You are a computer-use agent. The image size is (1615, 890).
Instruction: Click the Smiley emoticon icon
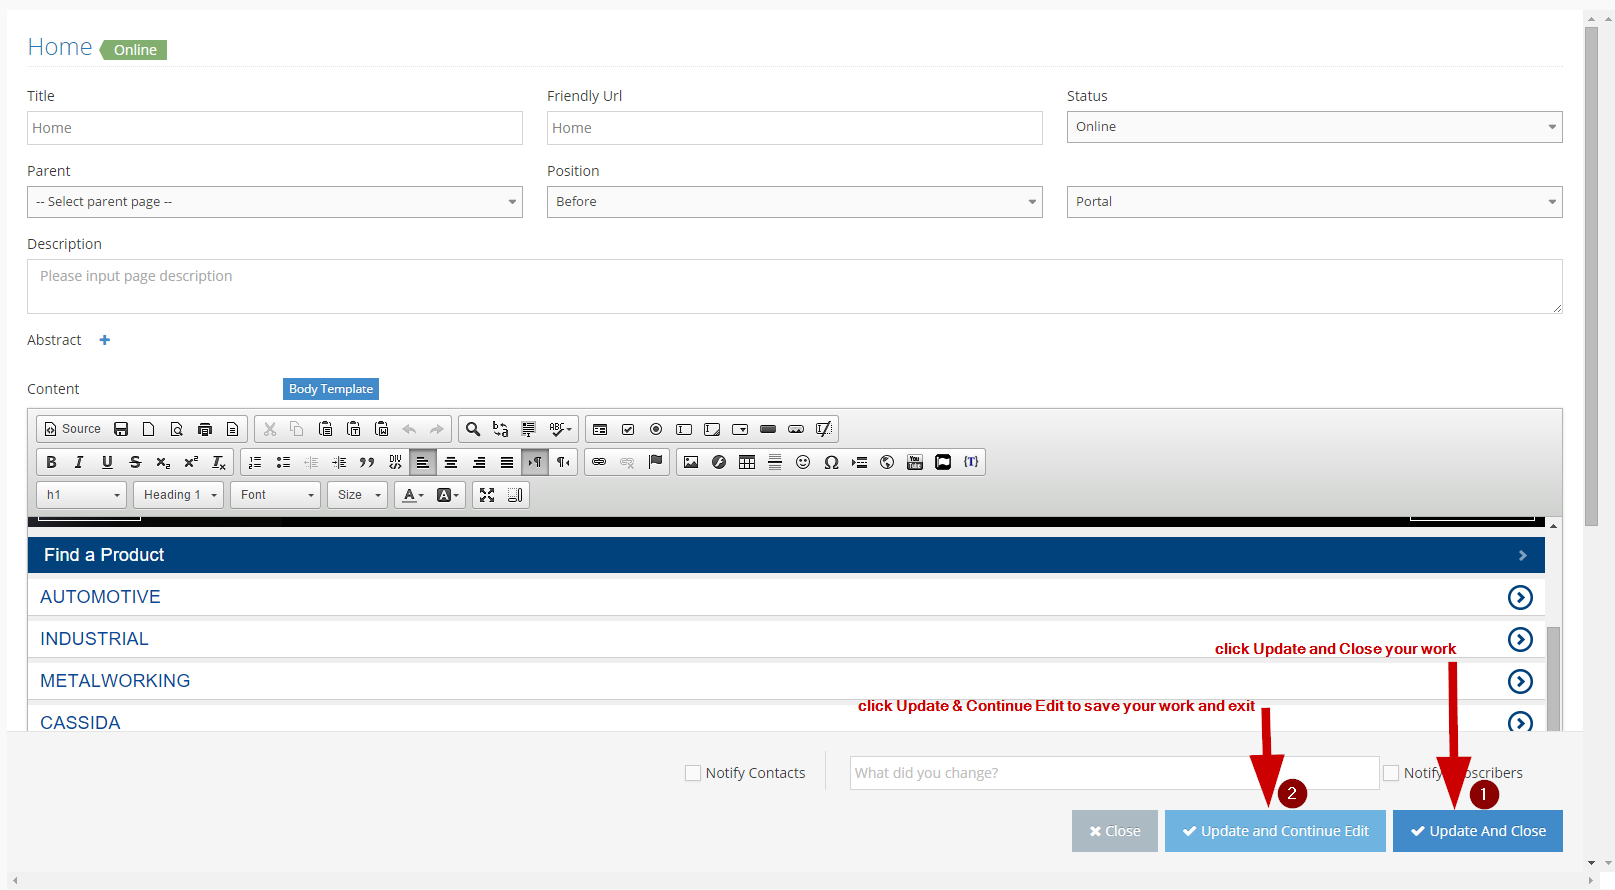[x=803, y=462]
